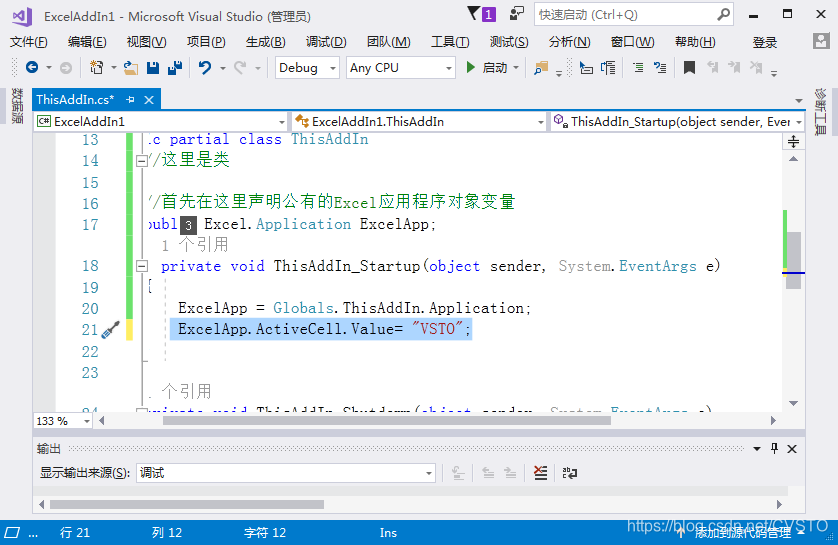Open the 工具(T) tools menu

(450, 42)
